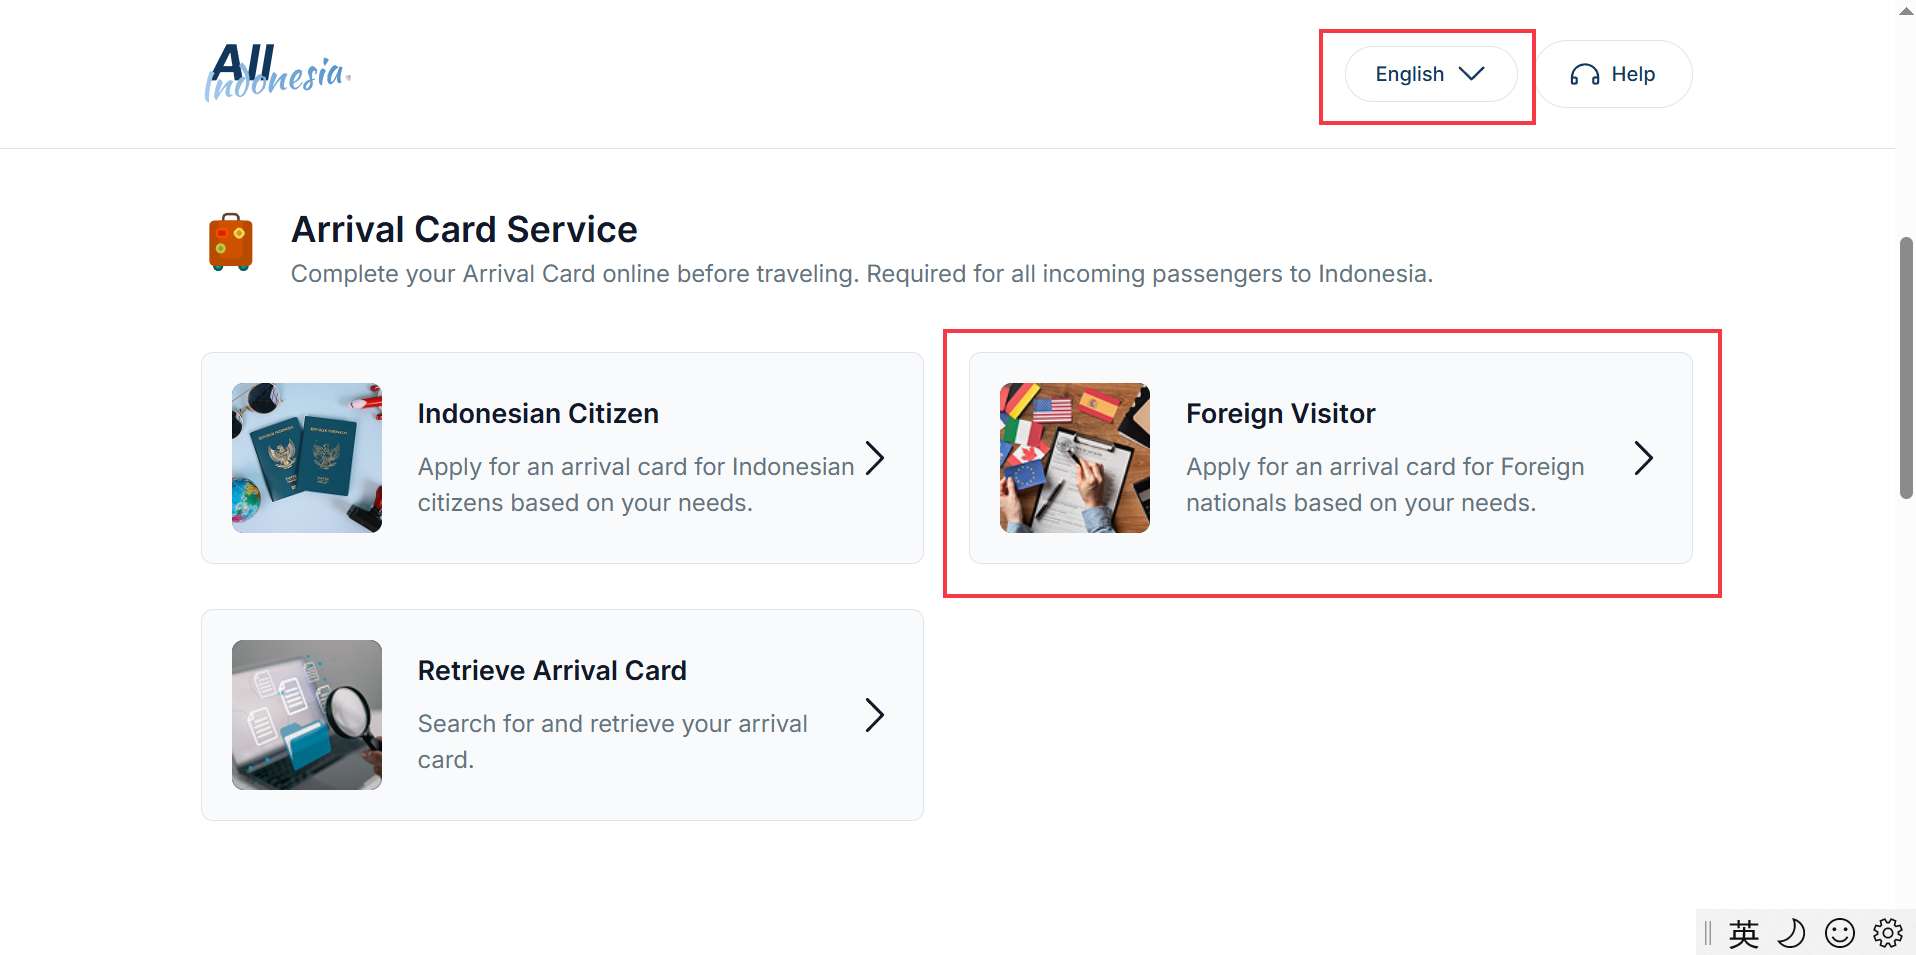Screen dimensions: 1916x955
Task: Toggle full-width mode with moon icon
Action: [x=1792, y=933]
